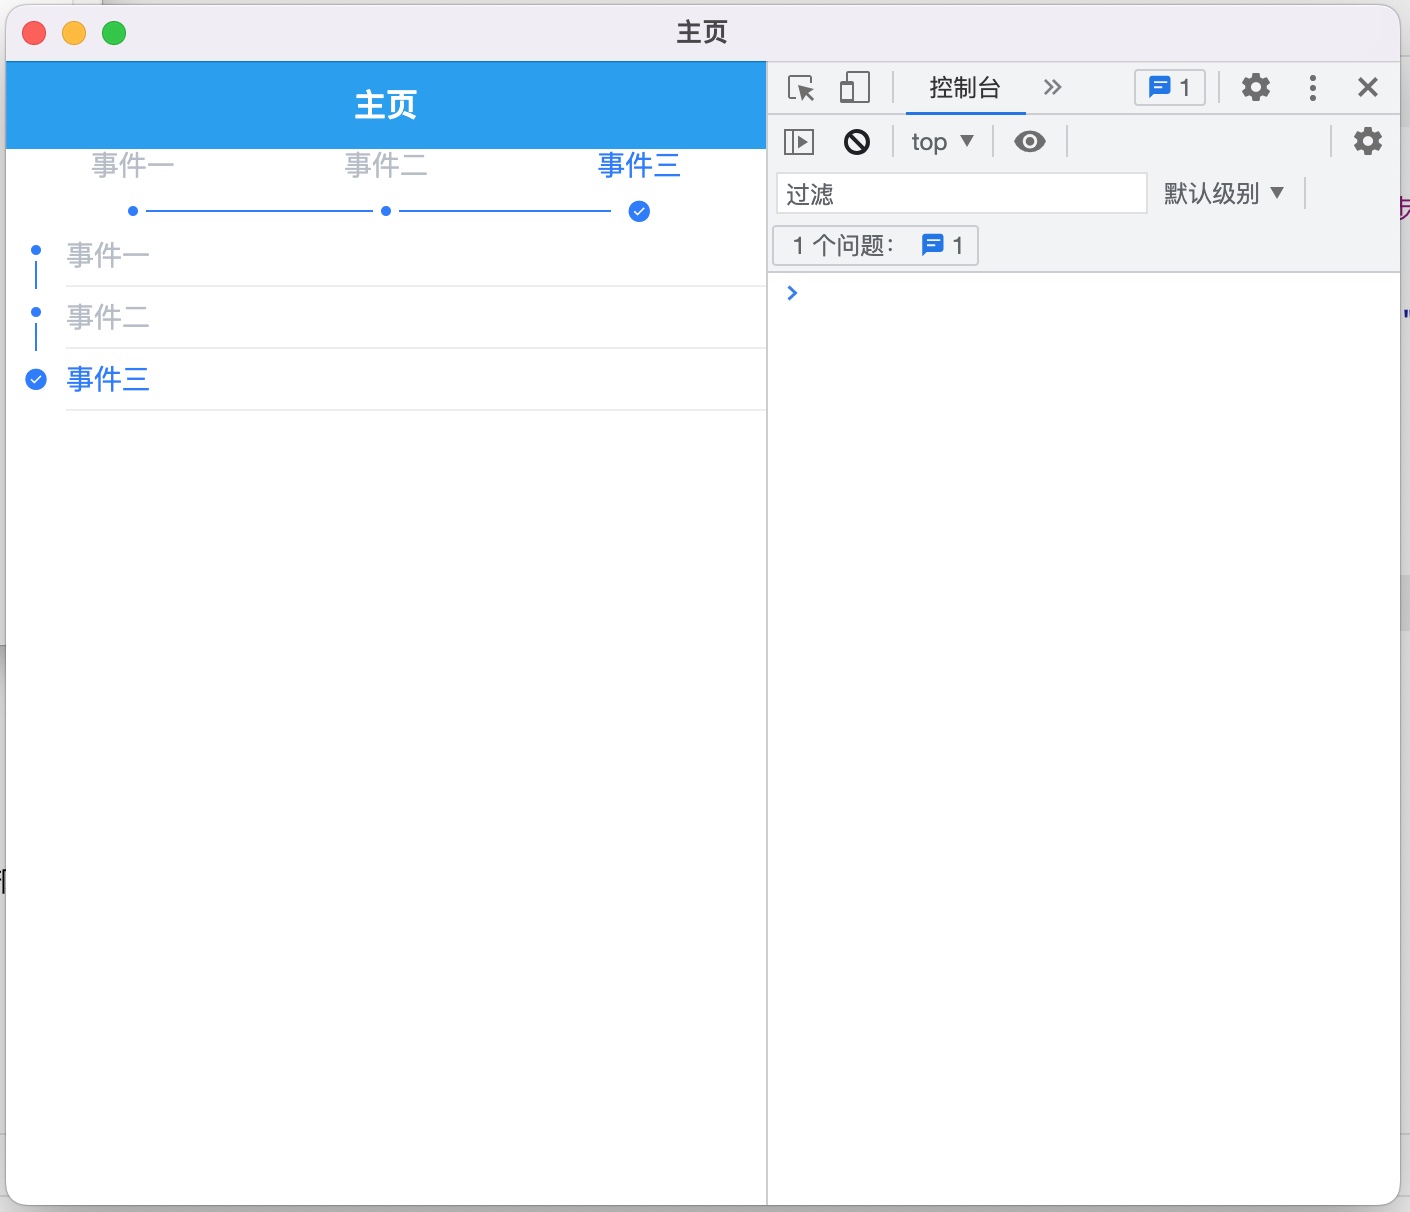
Task: Switch to the 控制台 console tab
Action: coord(965,88)
